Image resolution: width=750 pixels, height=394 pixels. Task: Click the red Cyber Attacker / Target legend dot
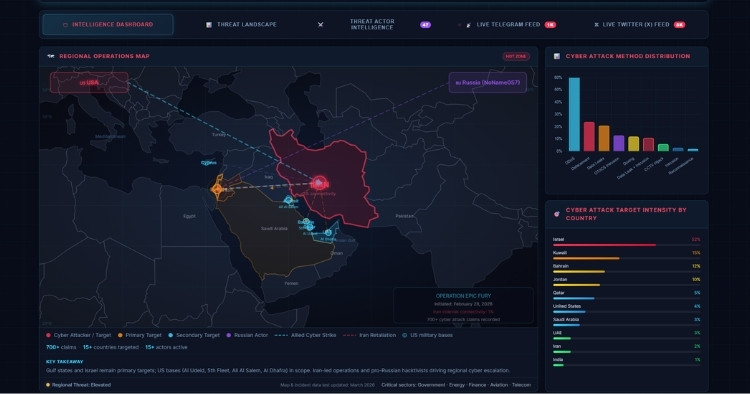[x=48, y=335]
